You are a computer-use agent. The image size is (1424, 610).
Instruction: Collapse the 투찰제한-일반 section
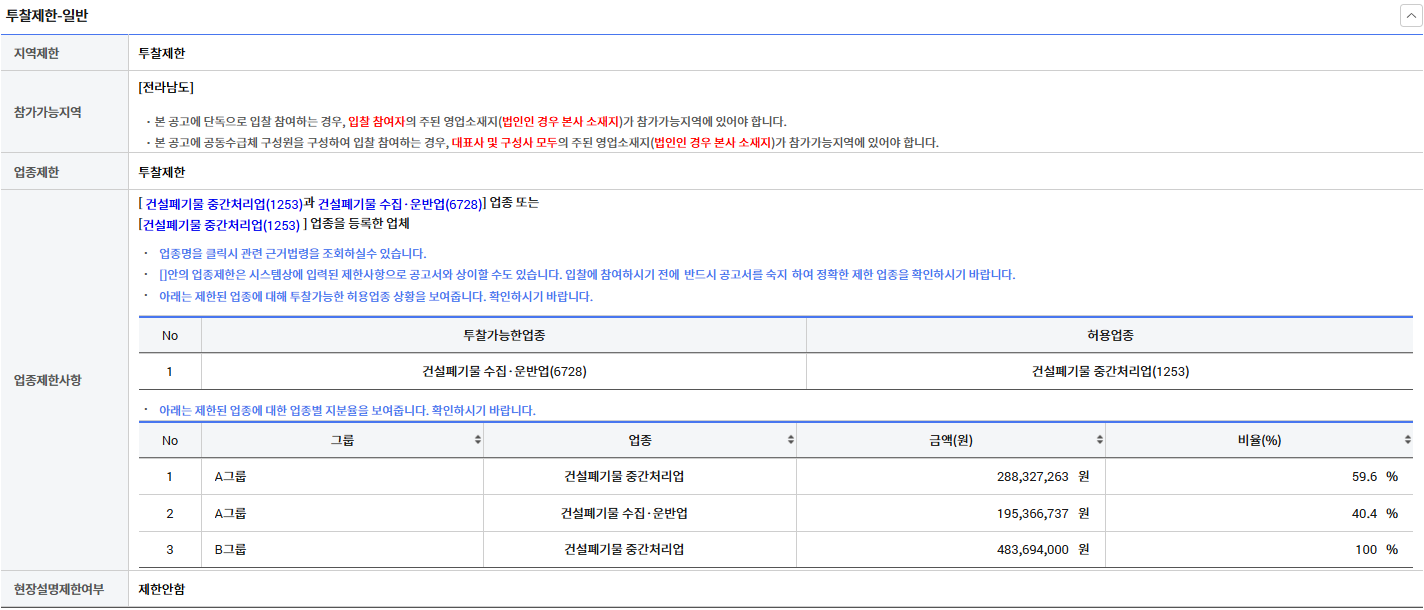(x=1410, y=16)
